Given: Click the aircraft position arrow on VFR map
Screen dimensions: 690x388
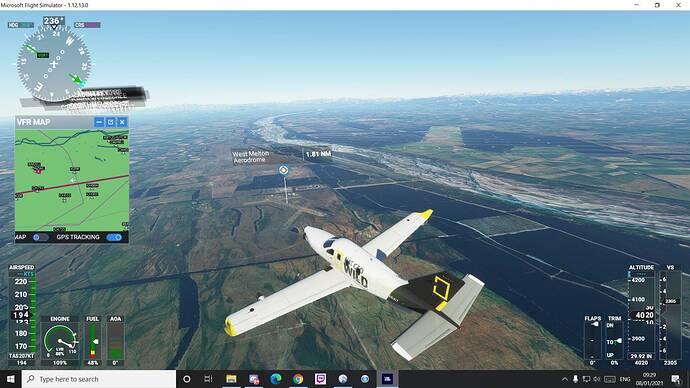Looking at the screenshot, I should coord(73,180).
